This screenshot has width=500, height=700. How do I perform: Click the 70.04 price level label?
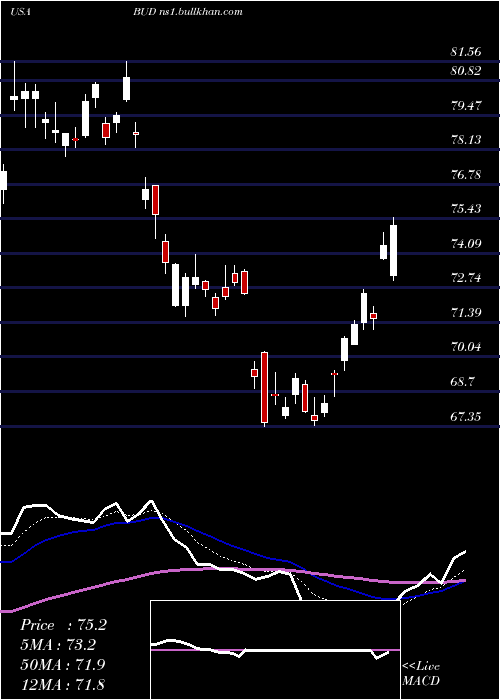pyautogui.click(x=466, y=347)
